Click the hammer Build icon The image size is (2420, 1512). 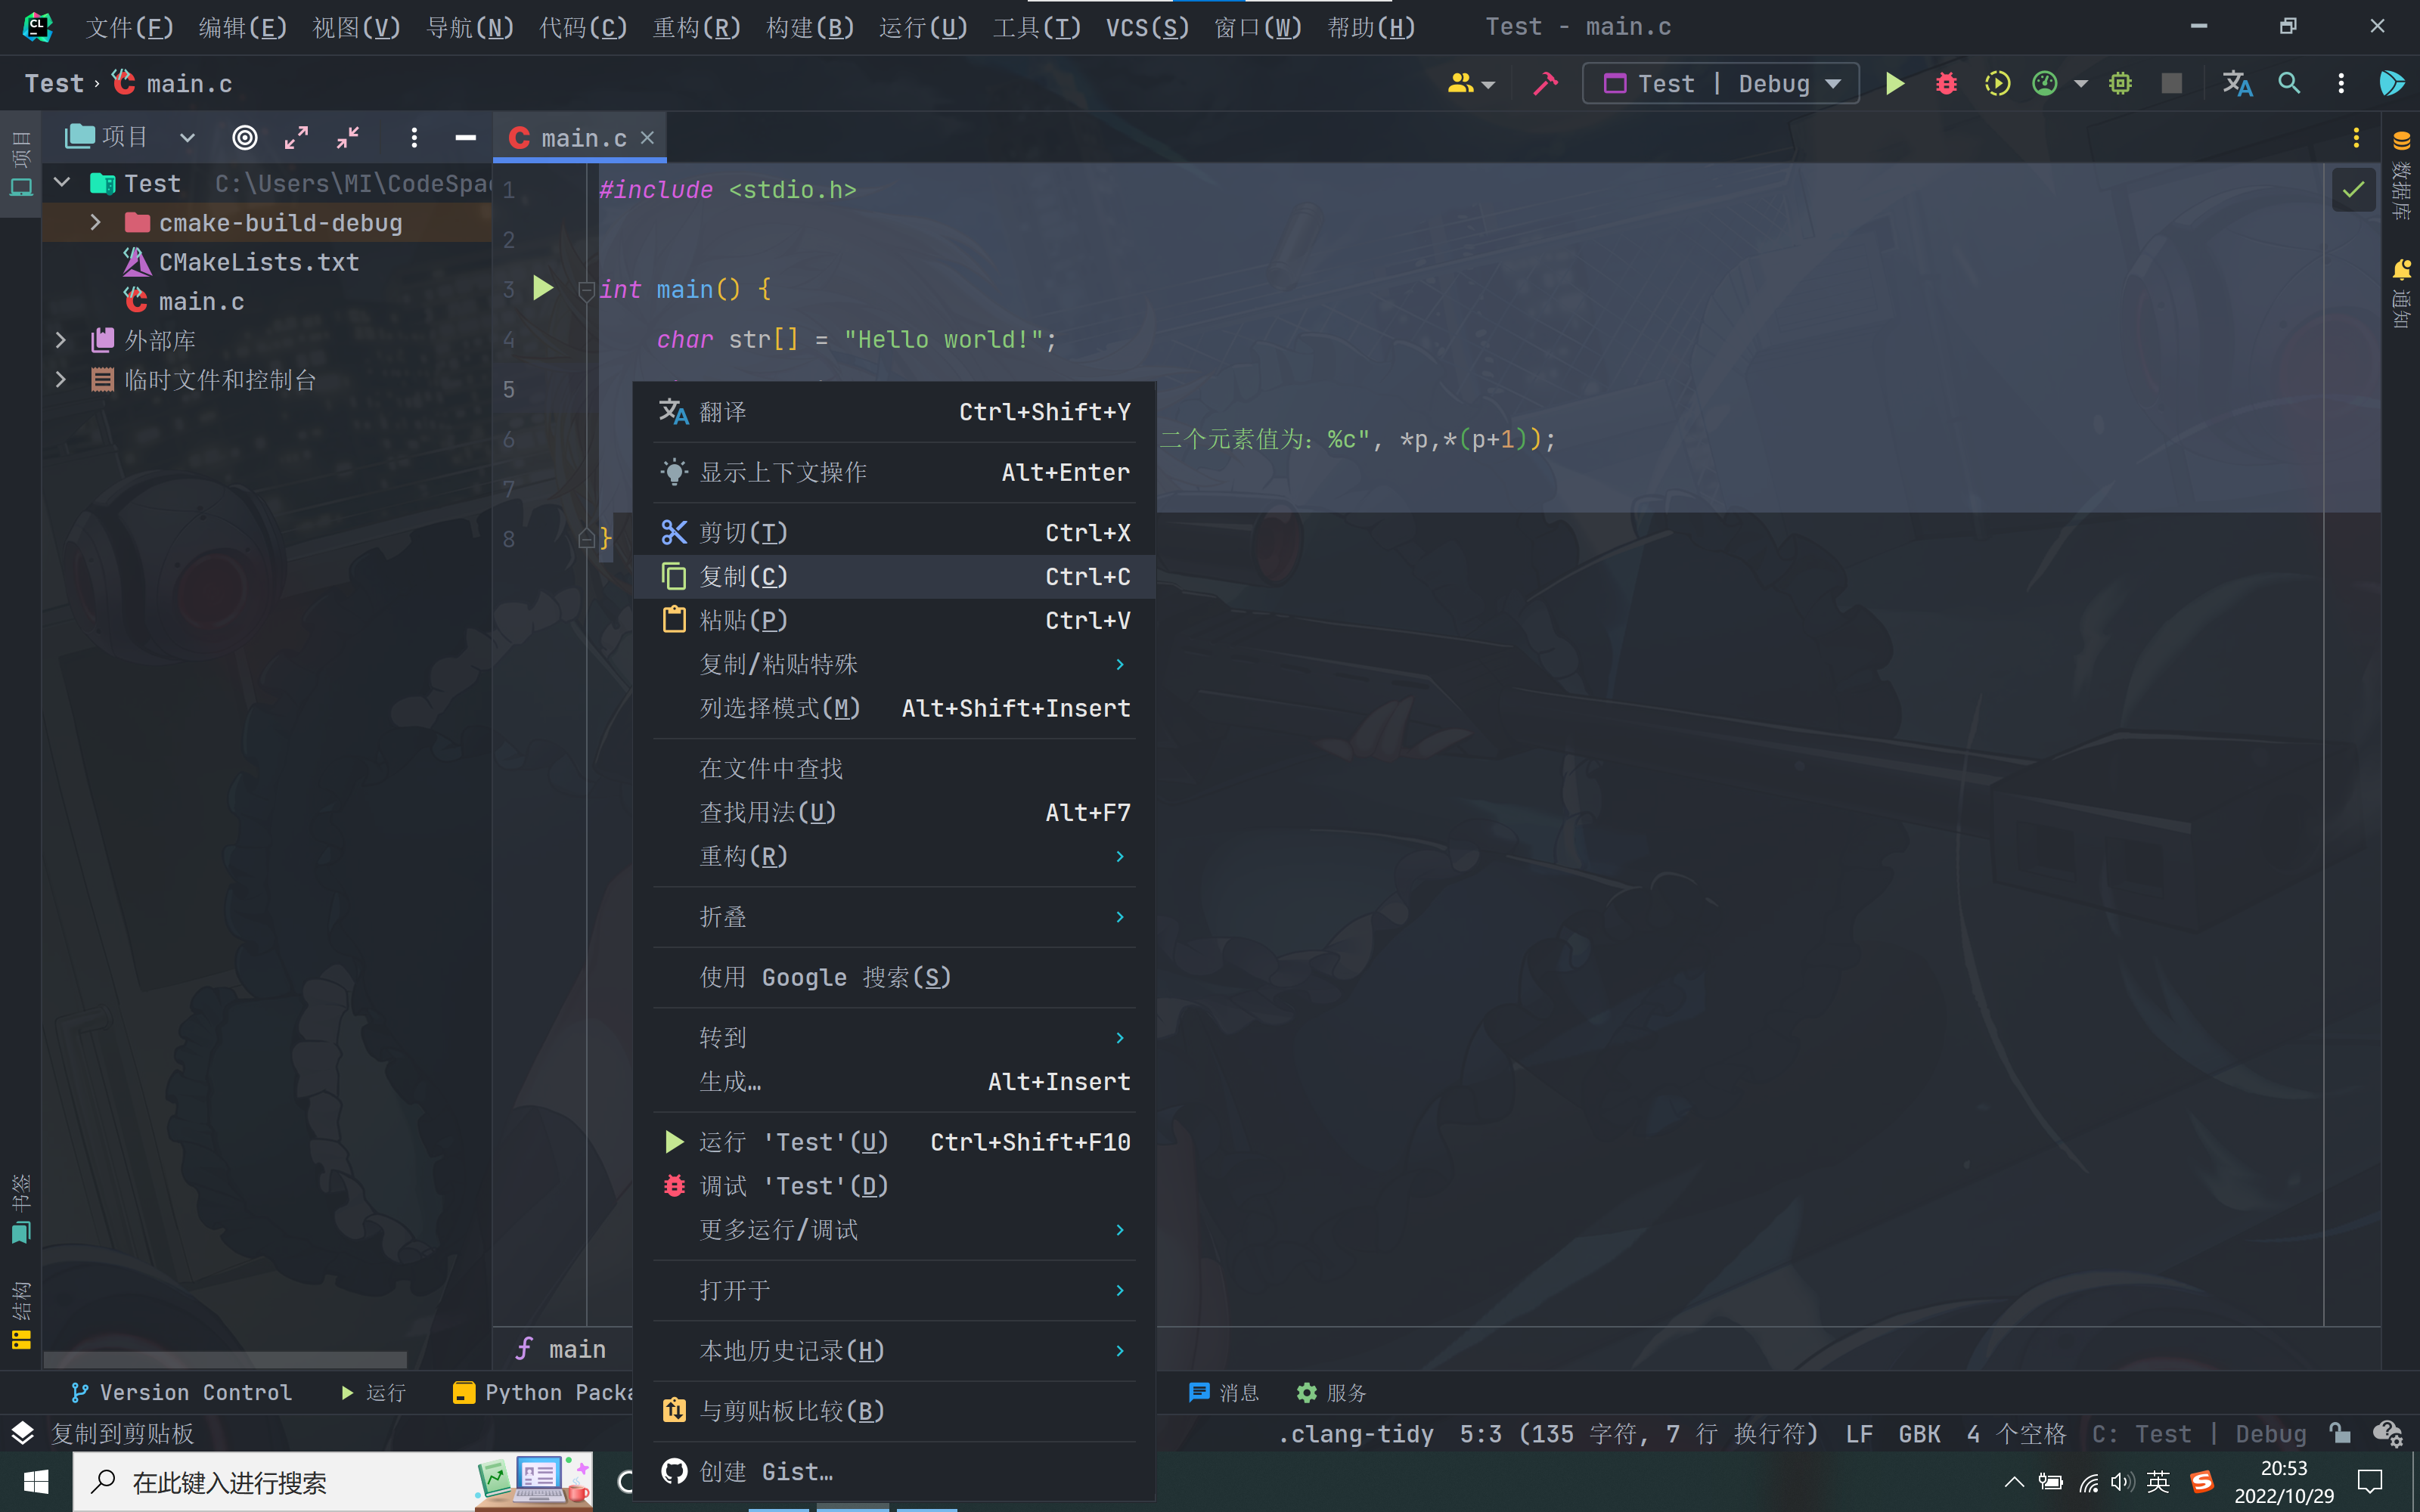[x=1545, y=83]
